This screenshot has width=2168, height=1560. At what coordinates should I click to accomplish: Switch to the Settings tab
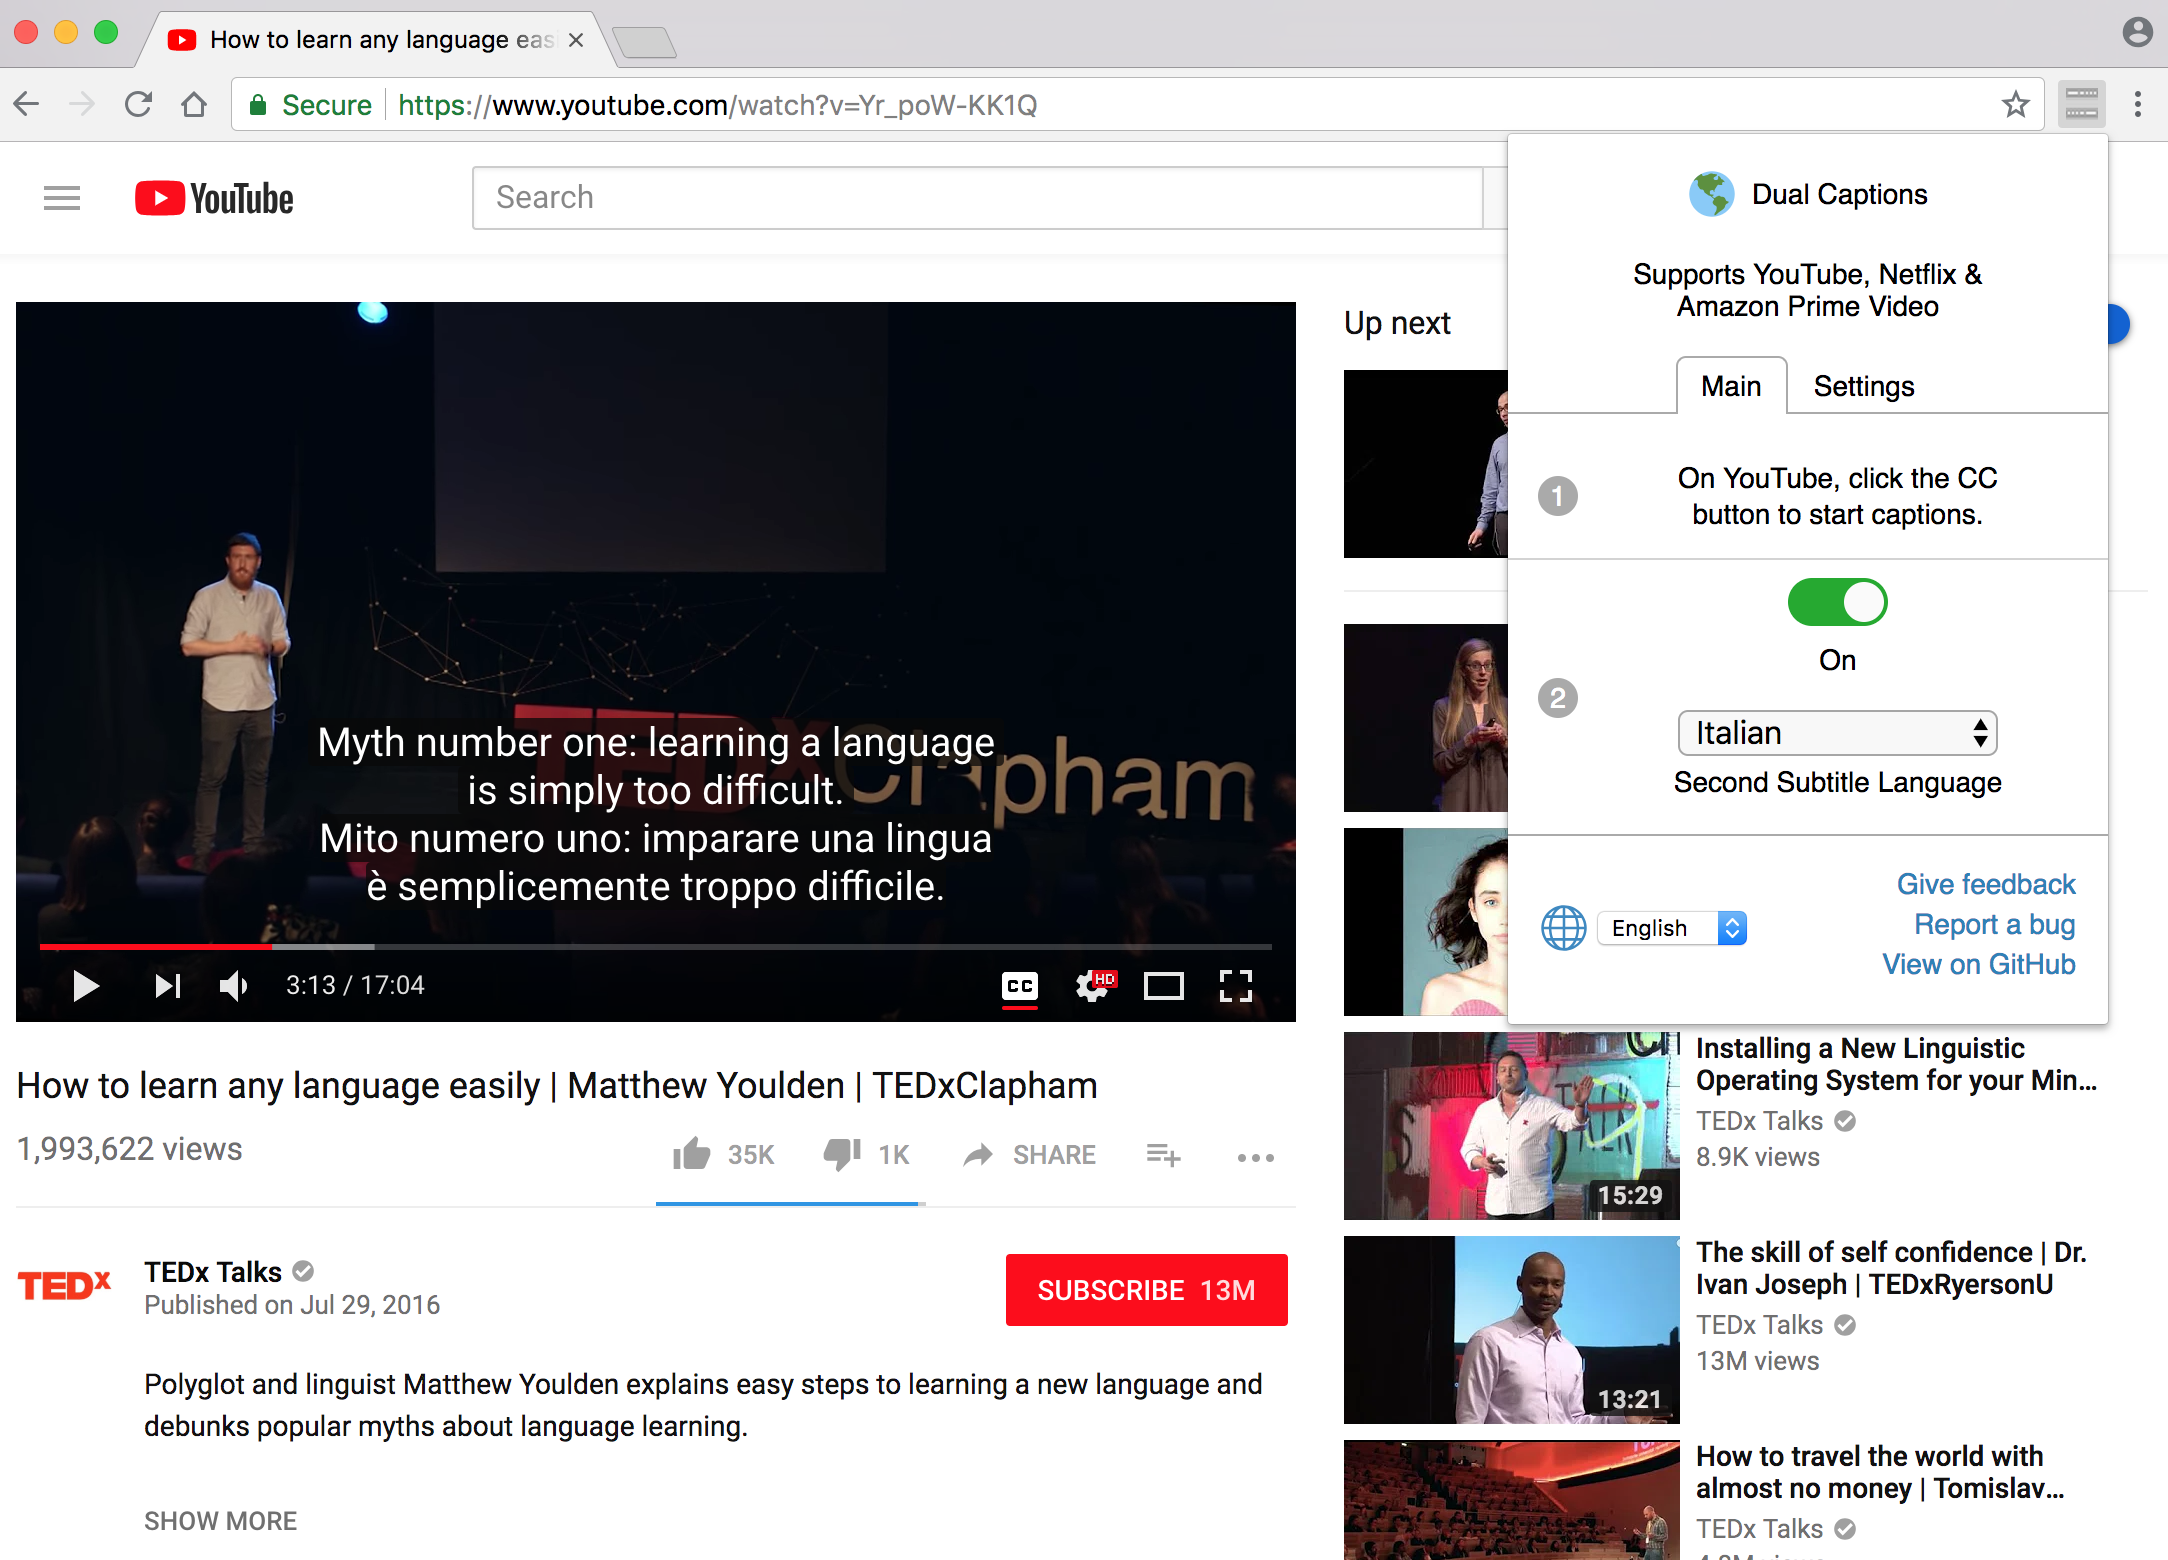pos(1863,386)
